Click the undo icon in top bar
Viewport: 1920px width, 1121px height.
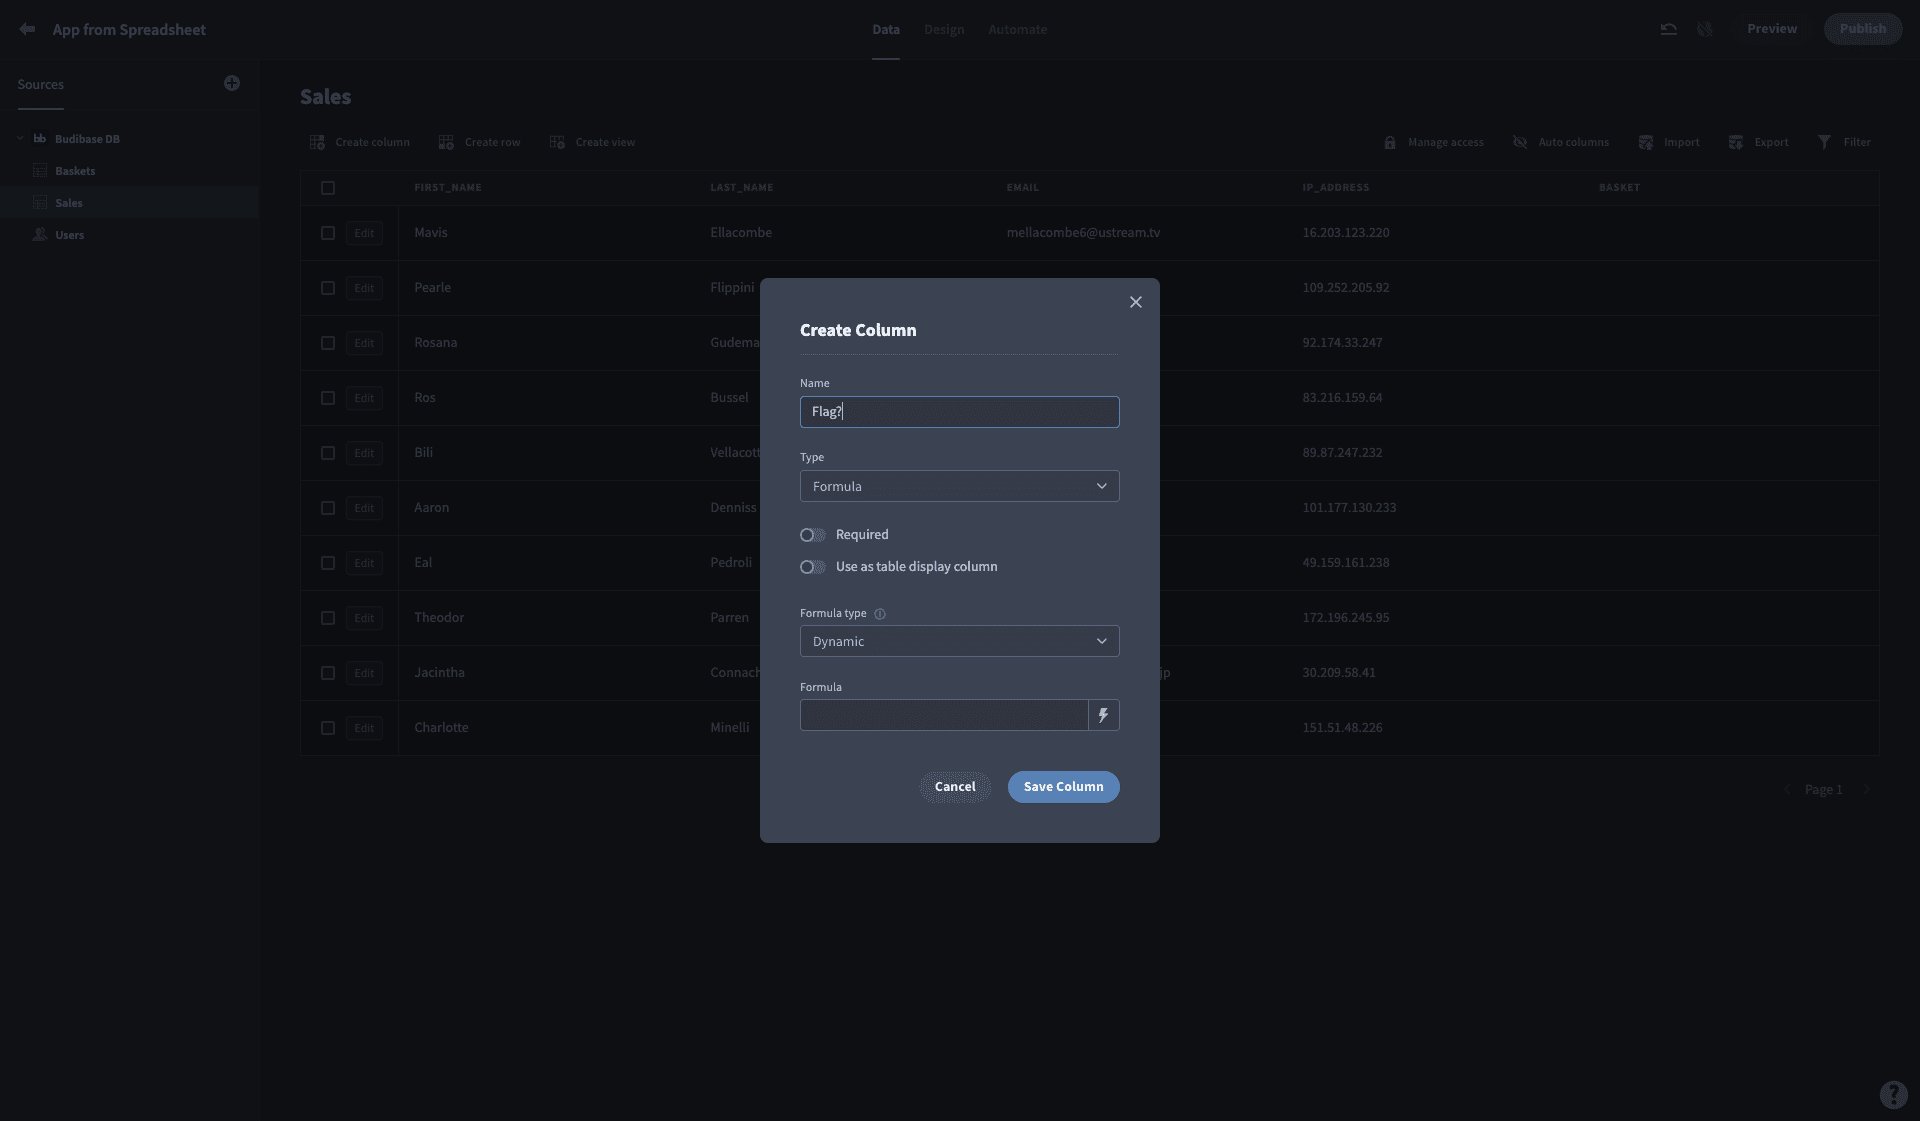coord(1669,29)
